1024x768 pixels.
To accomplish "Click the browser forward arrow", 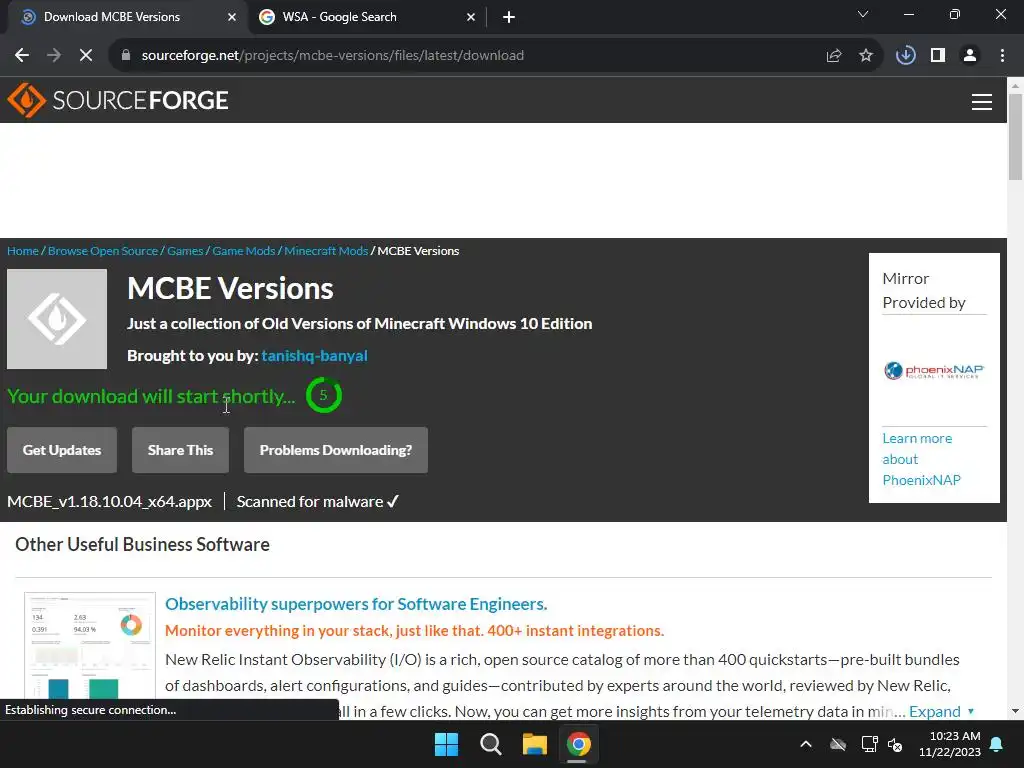I will [x=54, y=56].
